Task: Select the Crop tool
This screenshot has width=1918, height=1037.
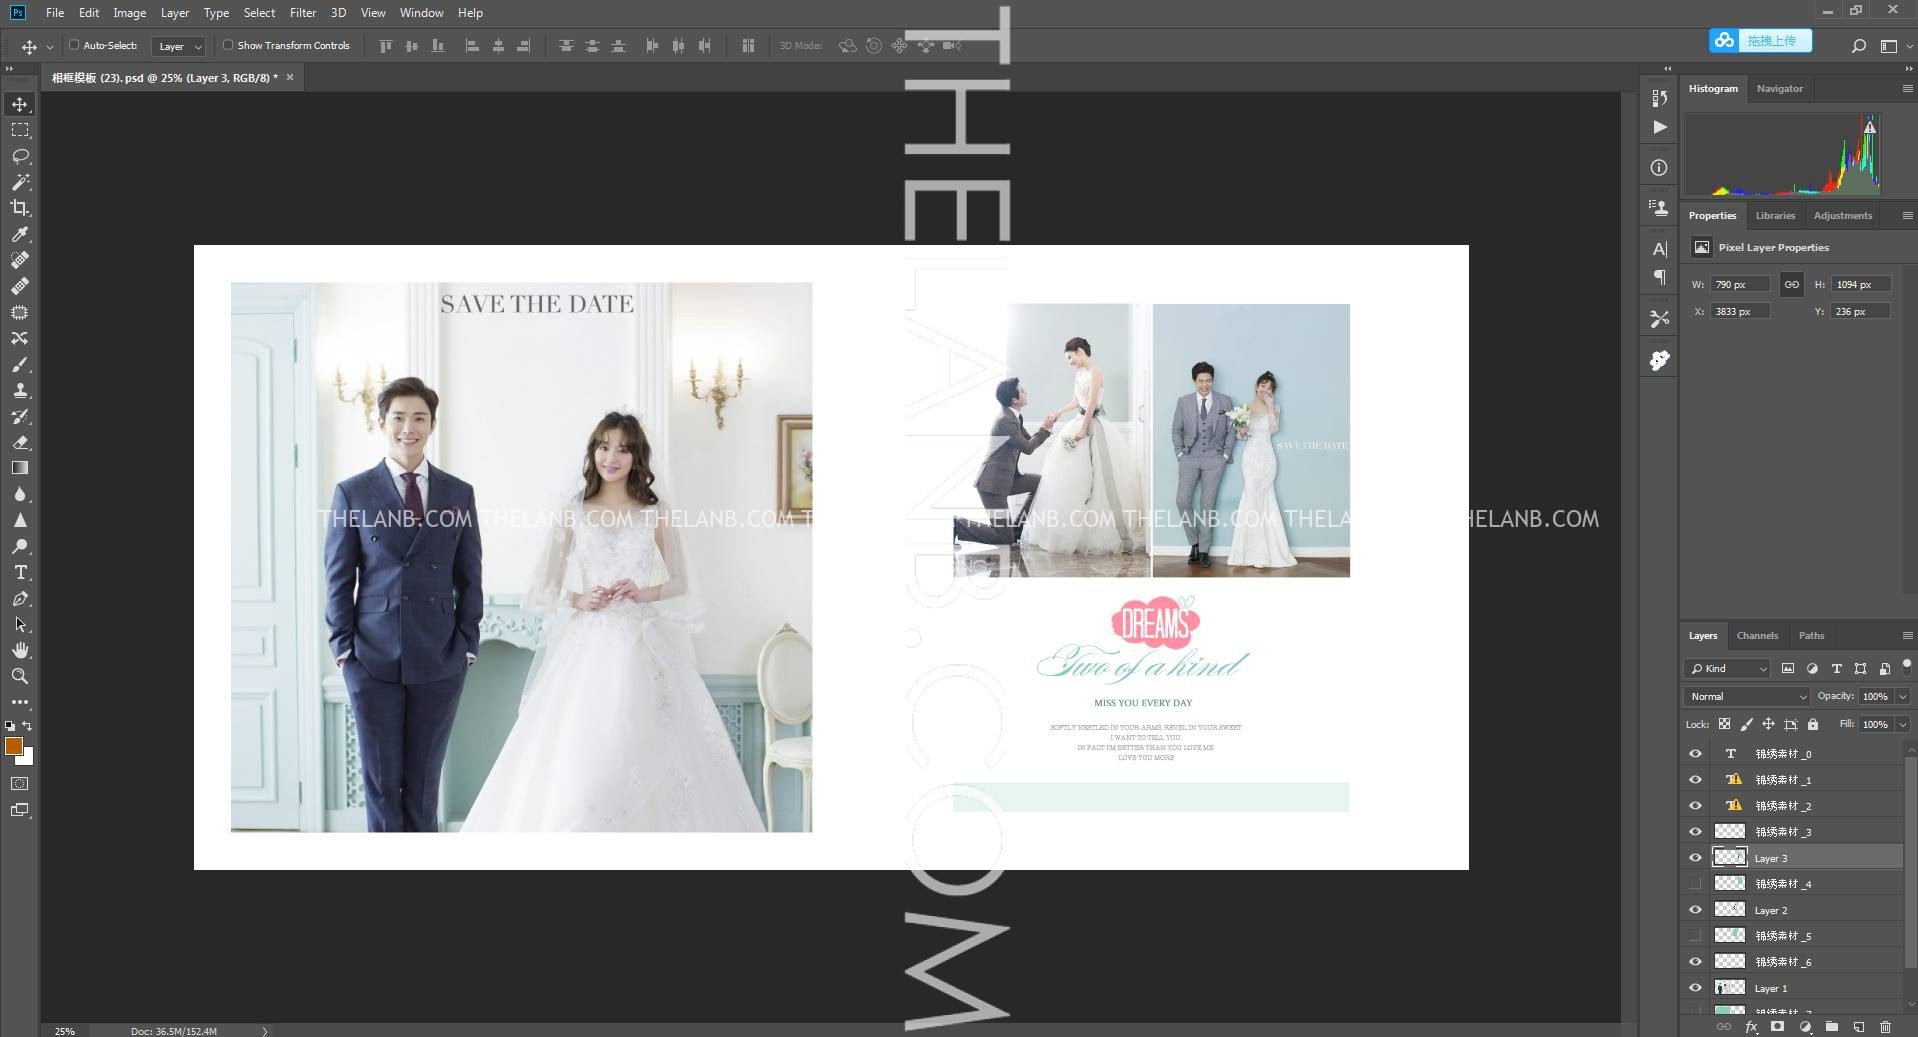Action: pos(20,208)
